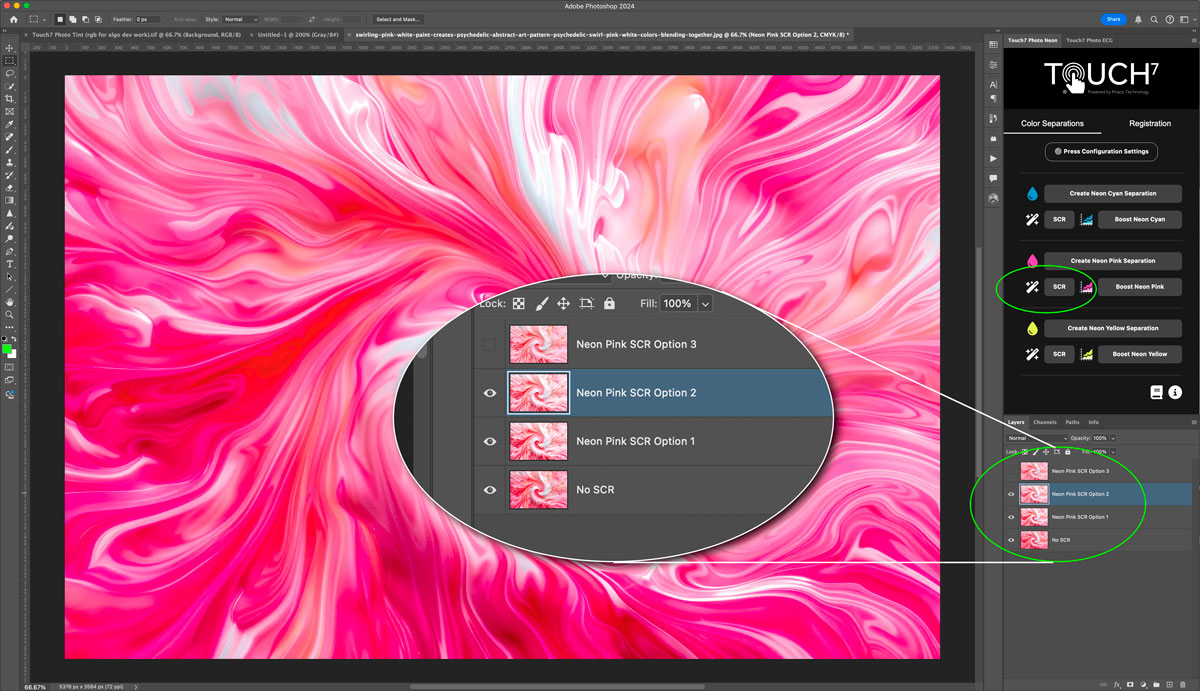Open the Layers panel flyout menu
The width and height of the screenshot is (1200, 691).
coord(1194,422)
